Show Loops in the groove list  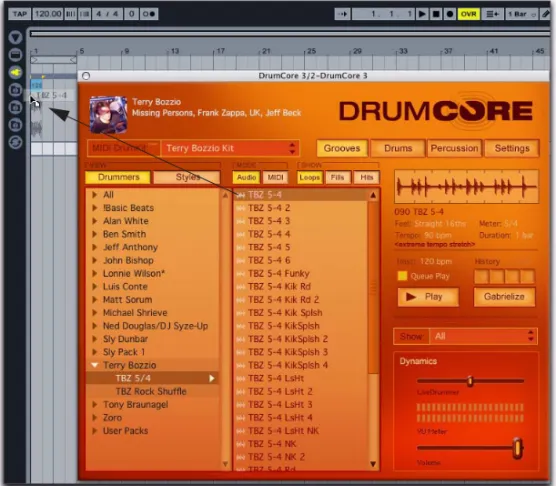309,177
